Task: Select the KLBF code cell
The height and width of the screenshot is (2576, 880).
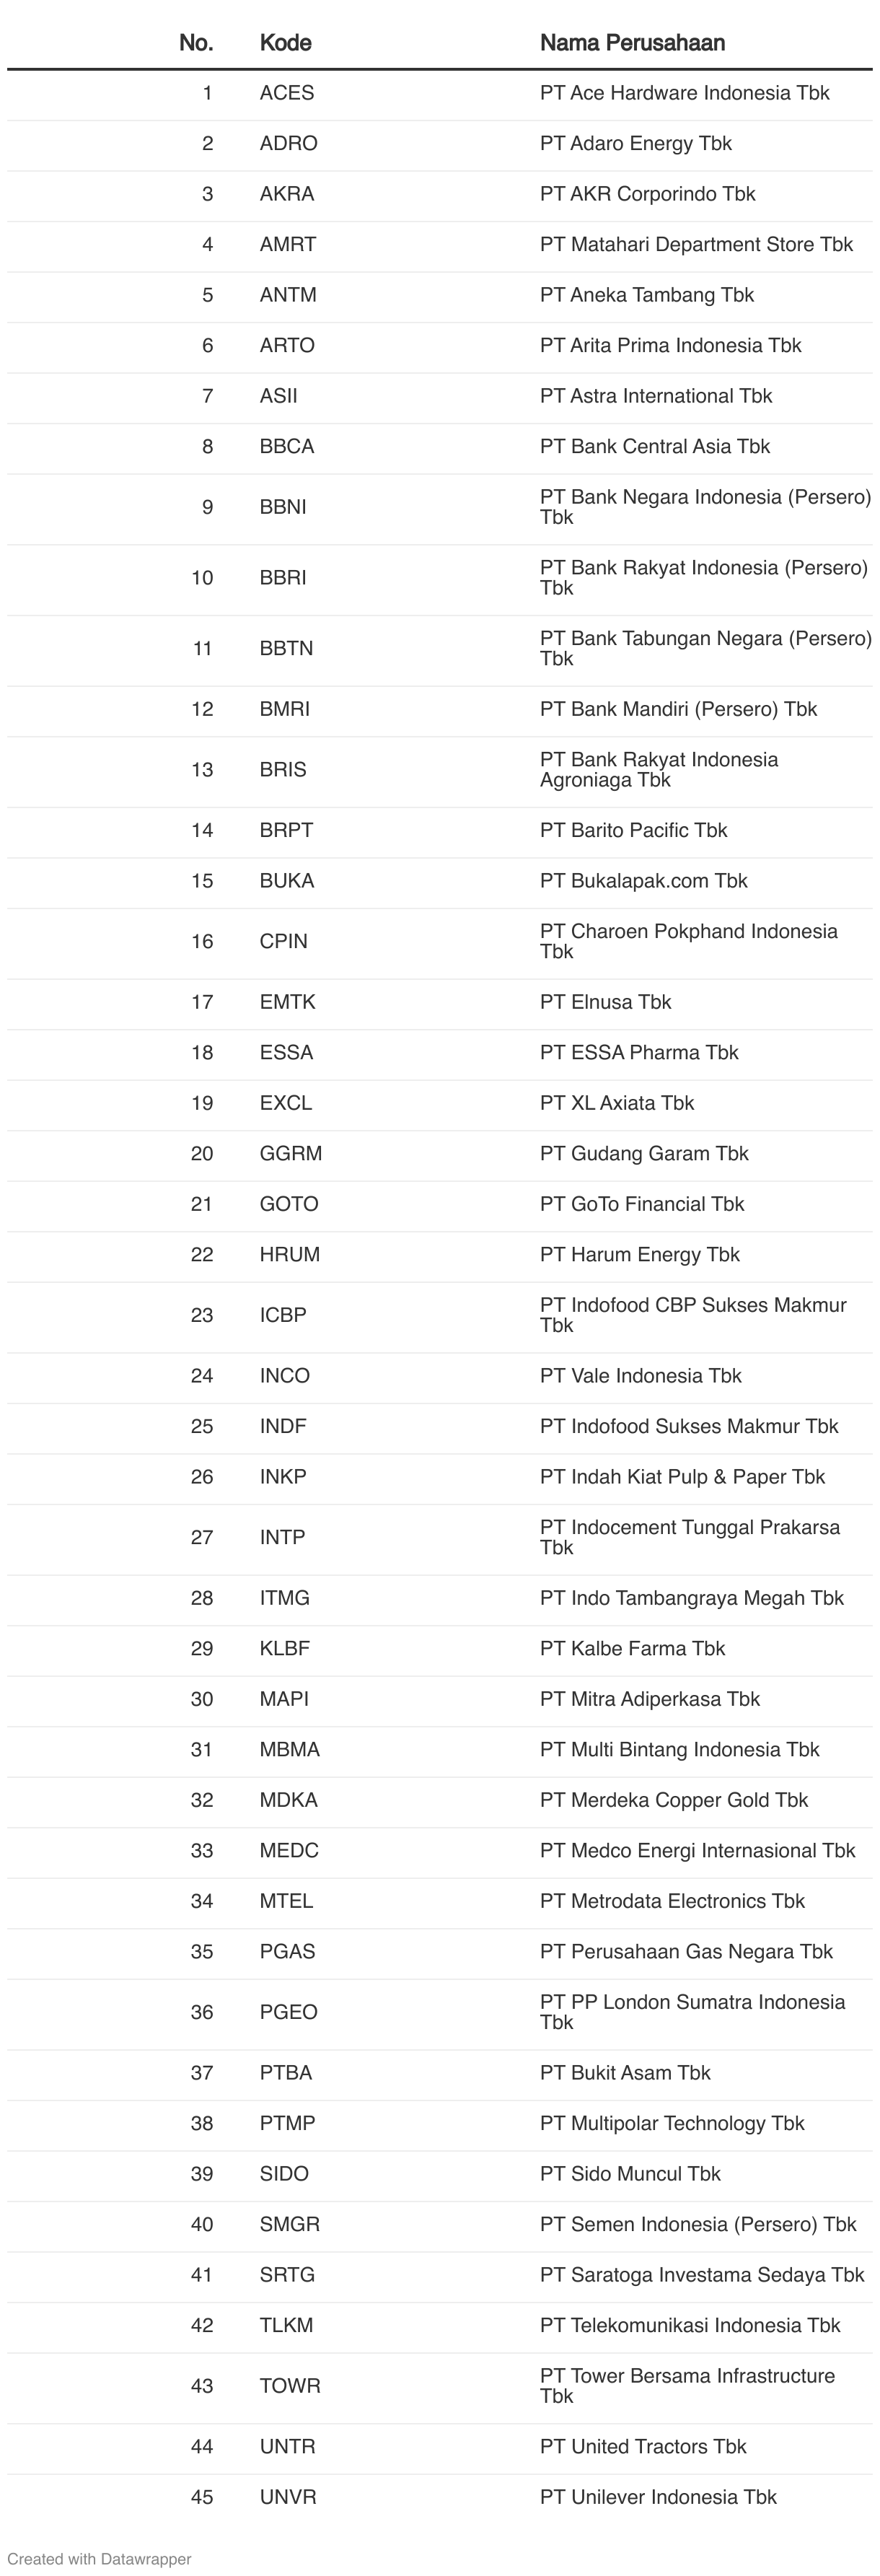Action: (x=285, y=1648)
